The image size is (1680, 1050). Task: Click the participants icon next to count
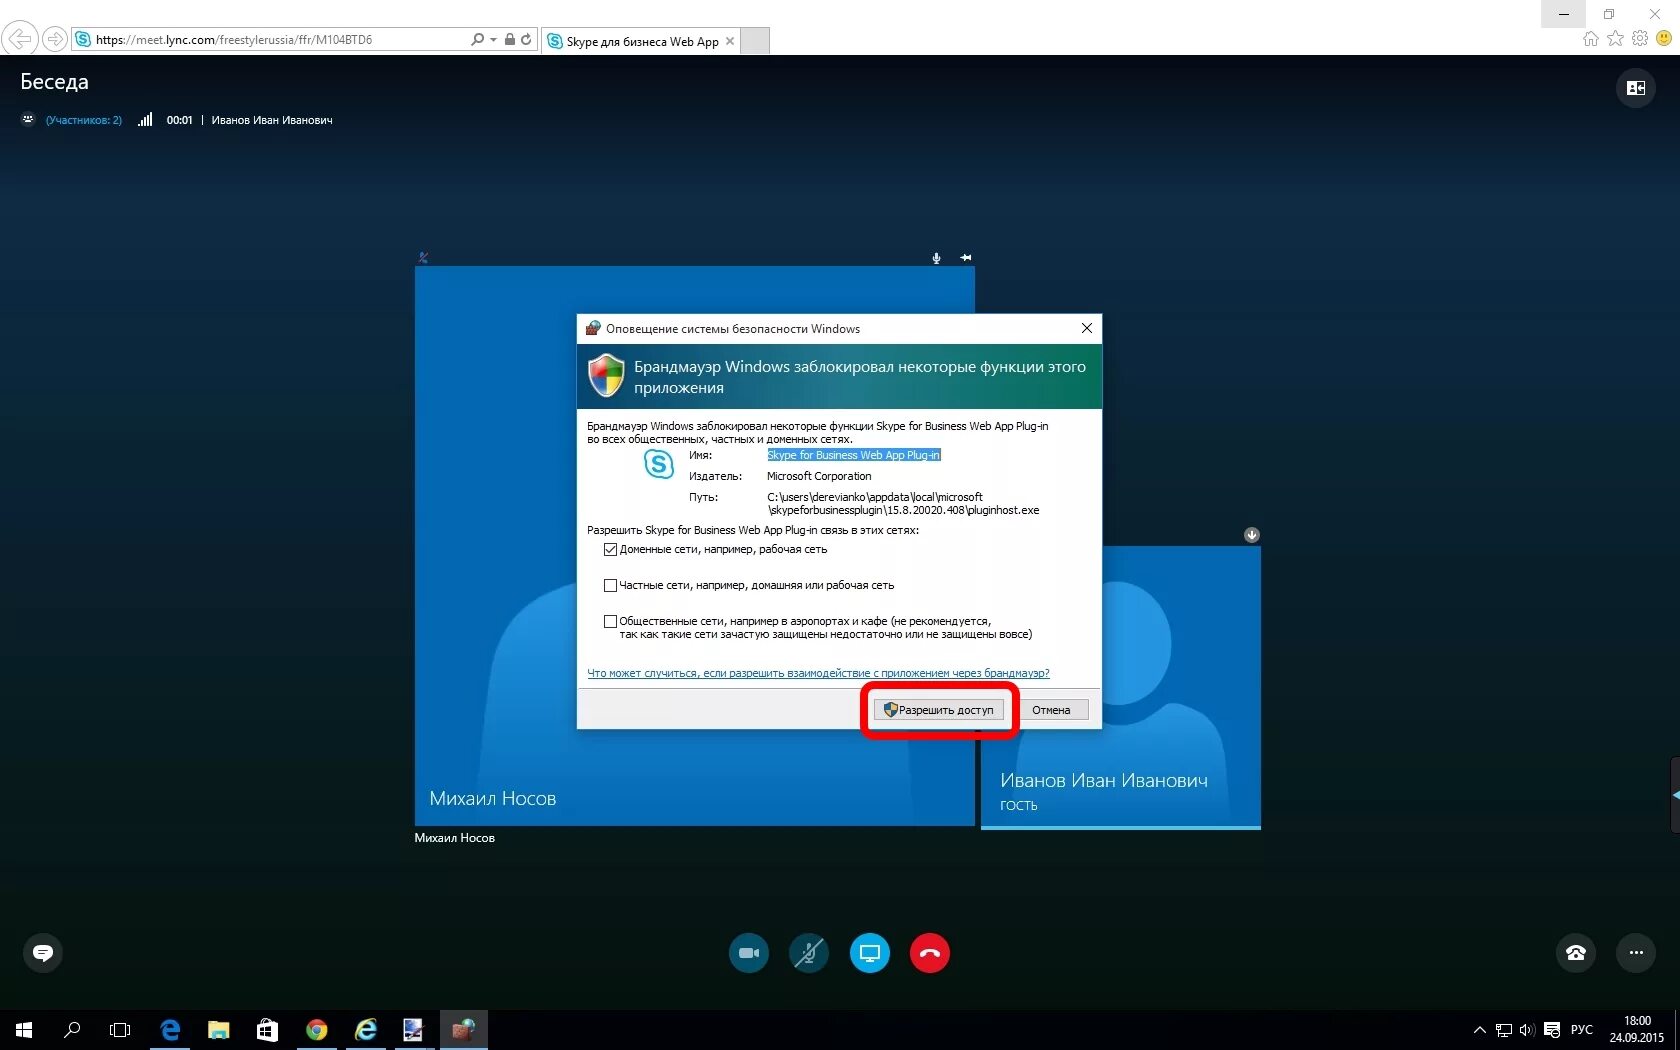click(28, 120)
